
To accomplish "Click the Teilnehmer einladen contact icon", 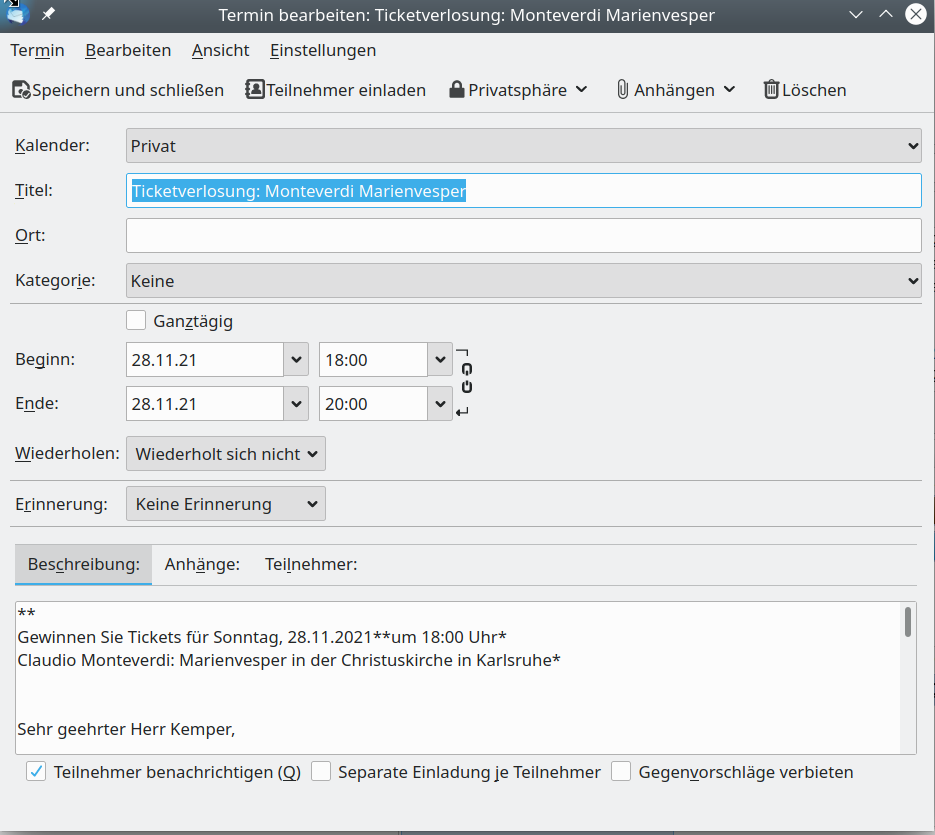I will [255, 90].
